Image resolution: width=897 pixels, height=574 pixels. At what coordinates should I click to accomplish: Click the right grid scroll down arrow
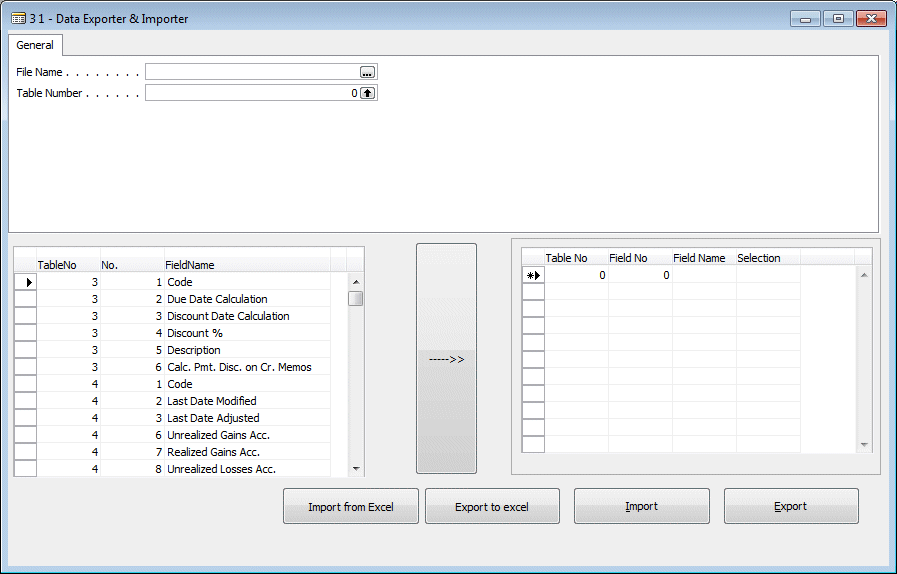point(864,445)
